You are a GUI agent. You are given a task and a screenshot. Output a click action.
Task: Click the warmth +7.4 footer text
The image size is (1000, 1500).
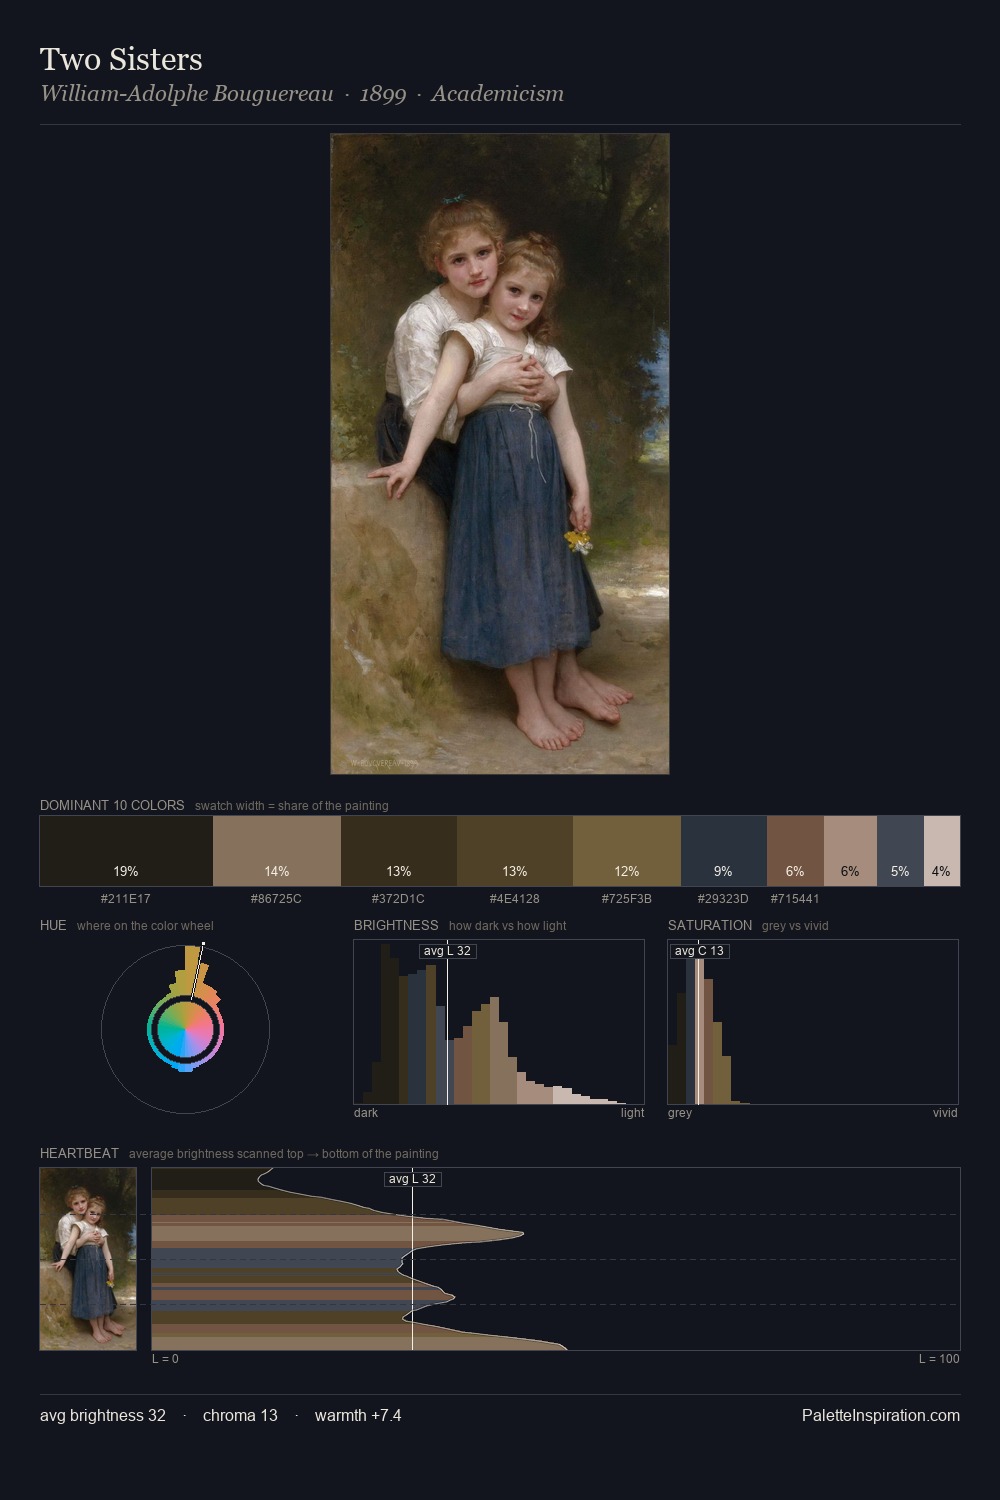tap(358, 1415)
